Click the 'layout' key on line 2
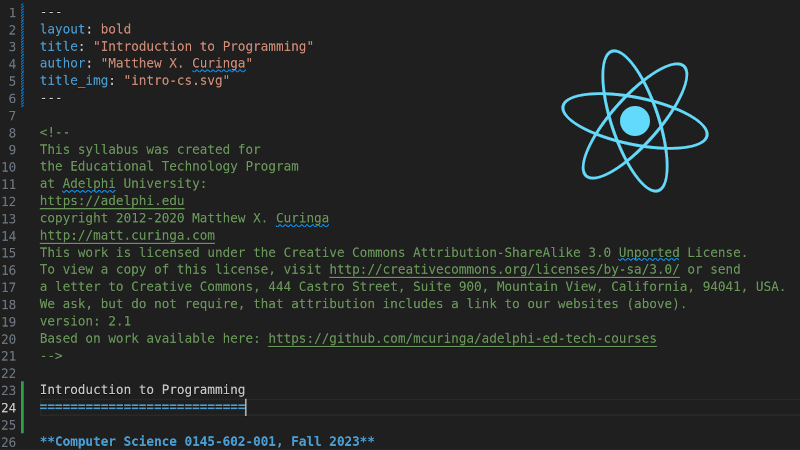The width and height of the screenshot is (800, 450). point(63,29)
